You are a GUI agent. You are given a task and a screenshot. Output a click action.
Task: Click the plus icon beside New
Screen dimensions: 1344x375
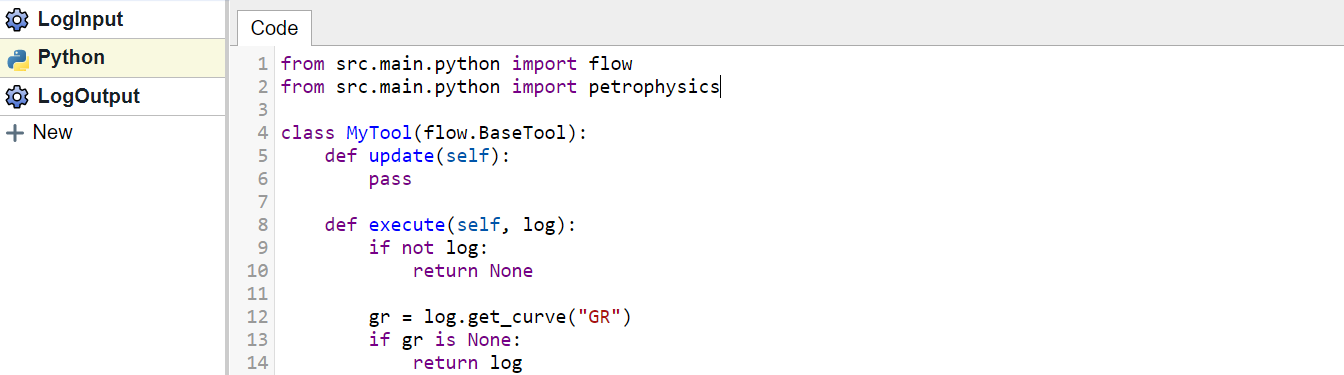click(15, 132)
